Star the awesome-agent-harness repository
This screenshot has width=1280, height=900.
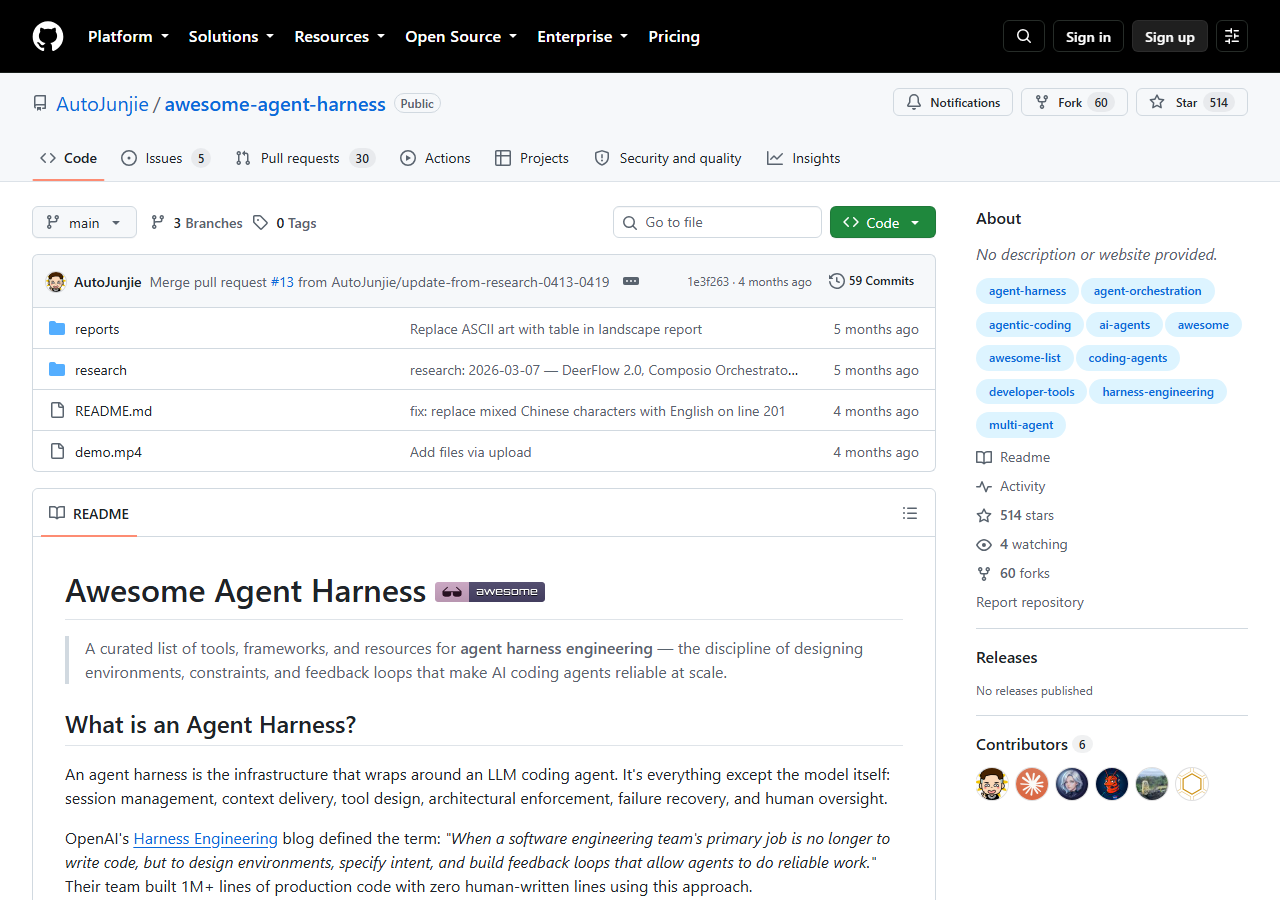(1192, 102)
